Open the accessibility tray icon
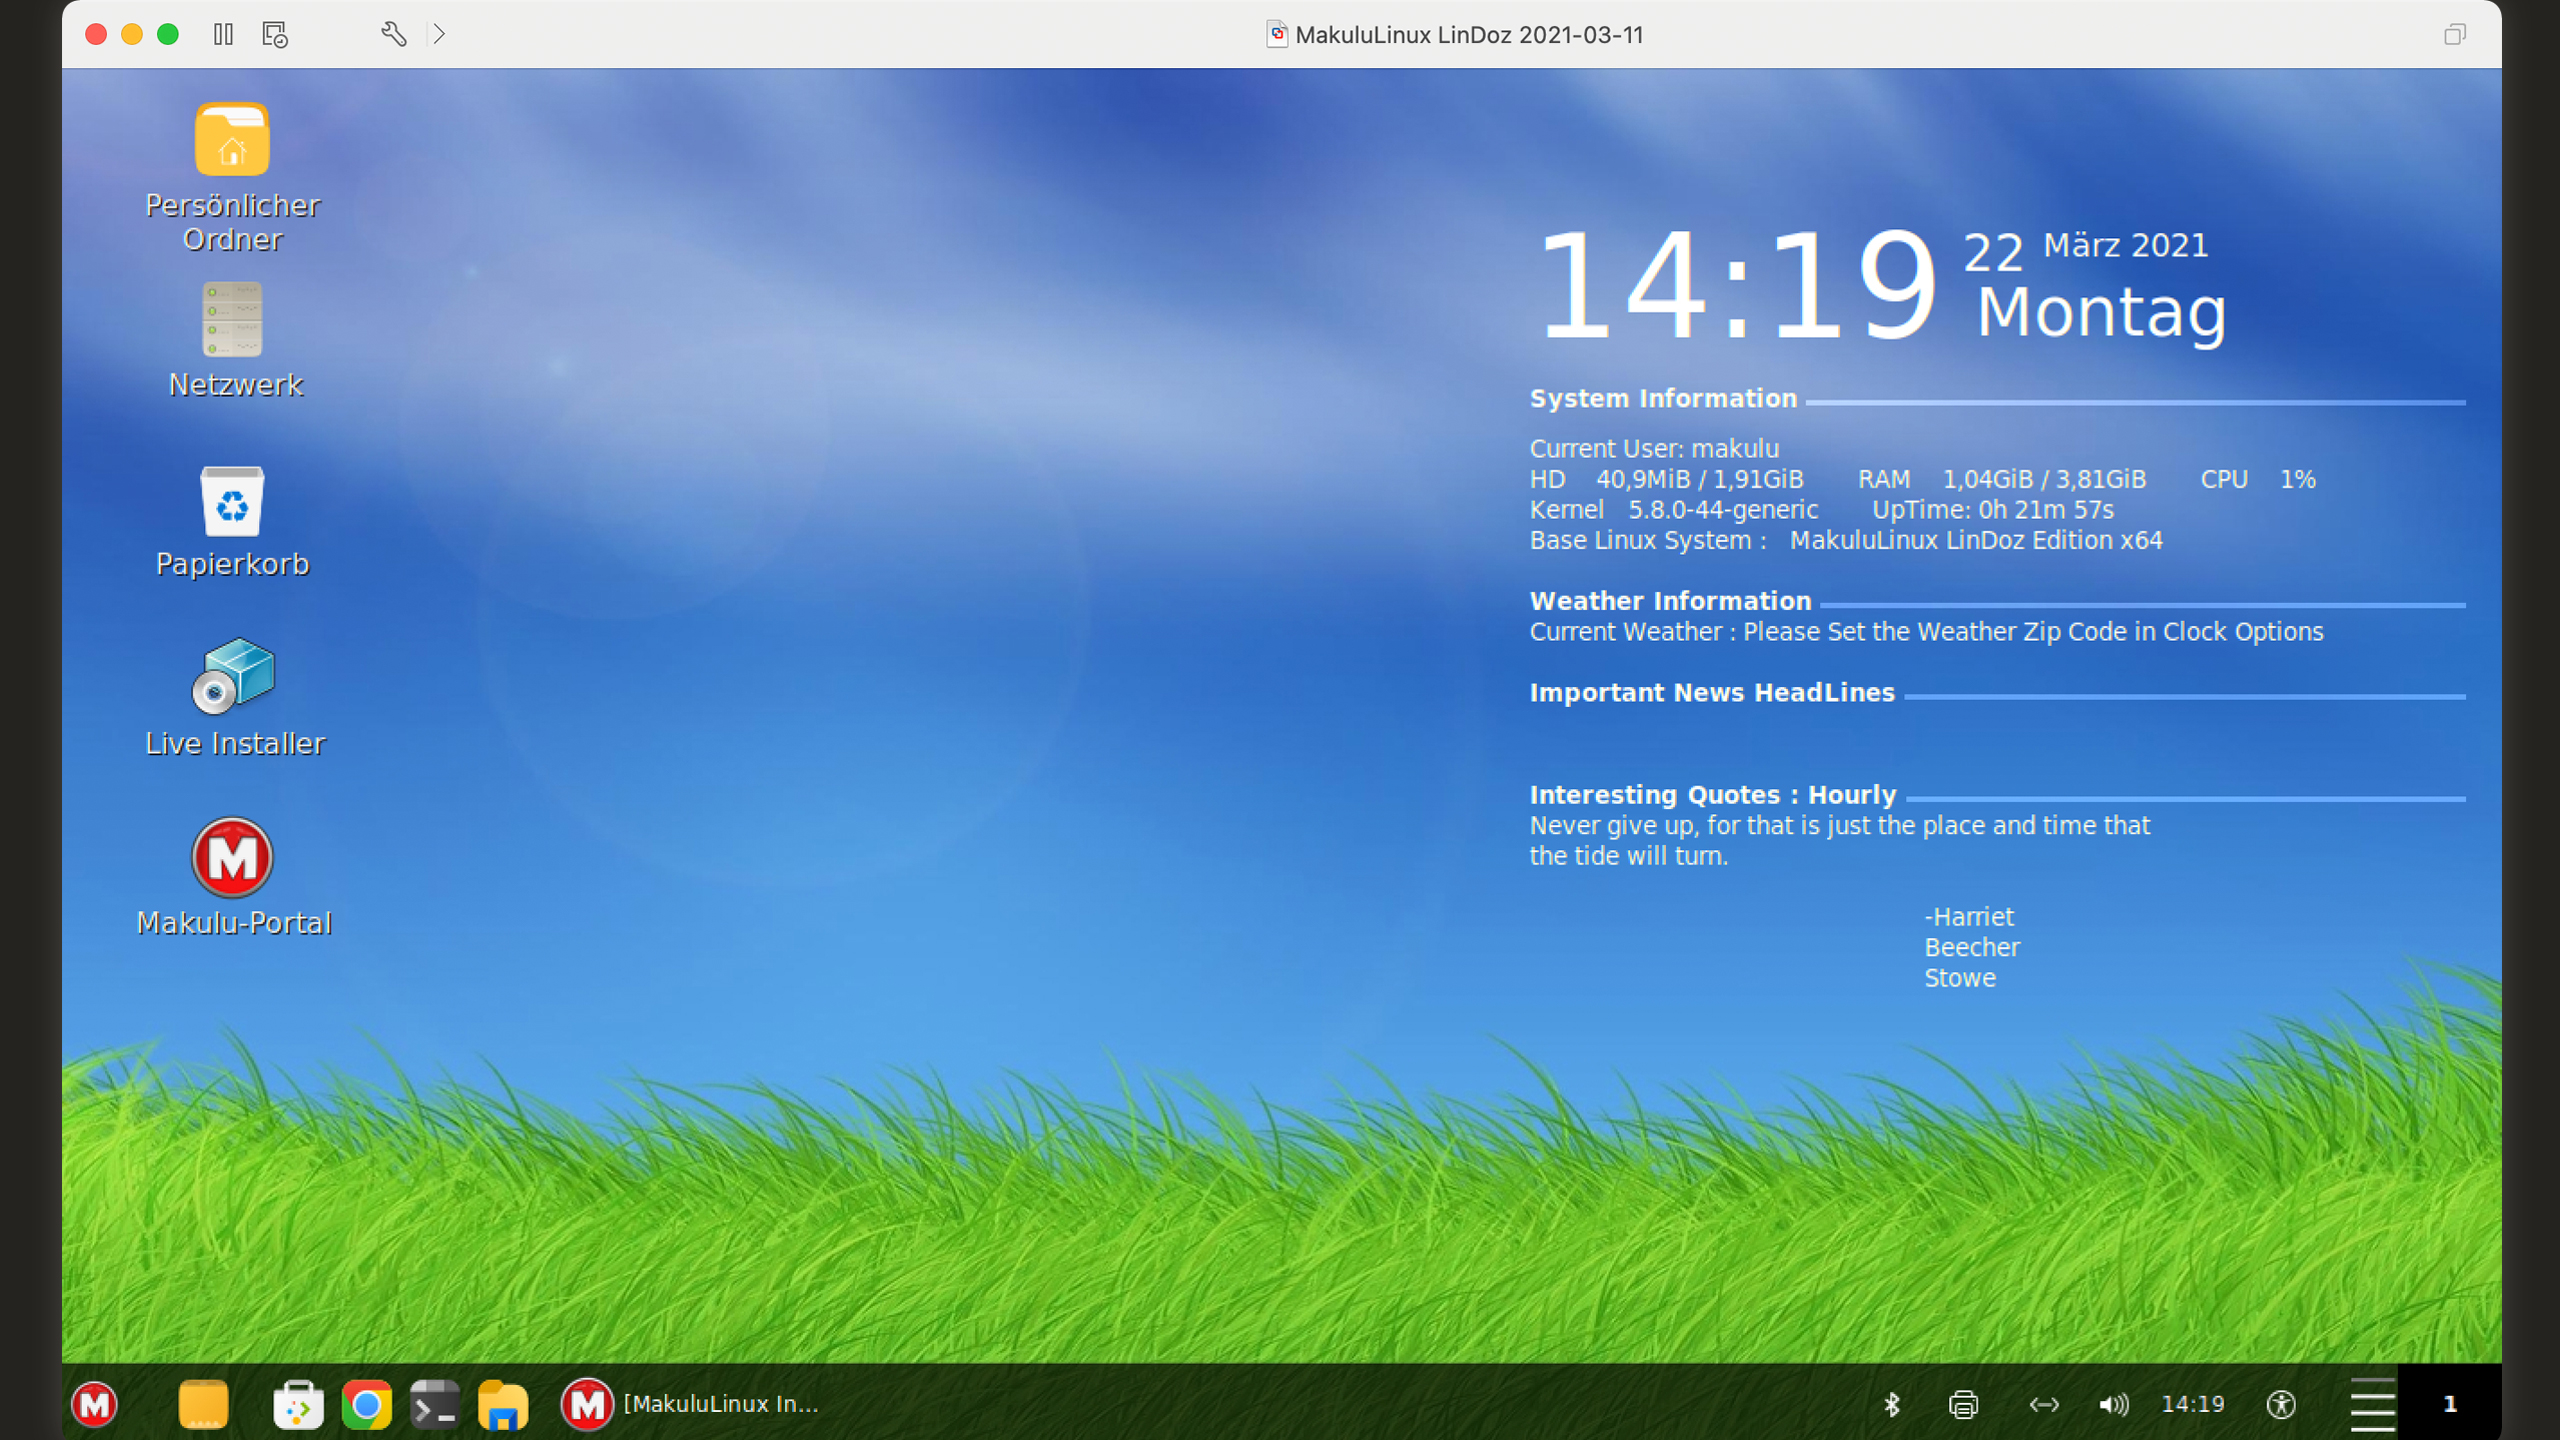 2281,1404
